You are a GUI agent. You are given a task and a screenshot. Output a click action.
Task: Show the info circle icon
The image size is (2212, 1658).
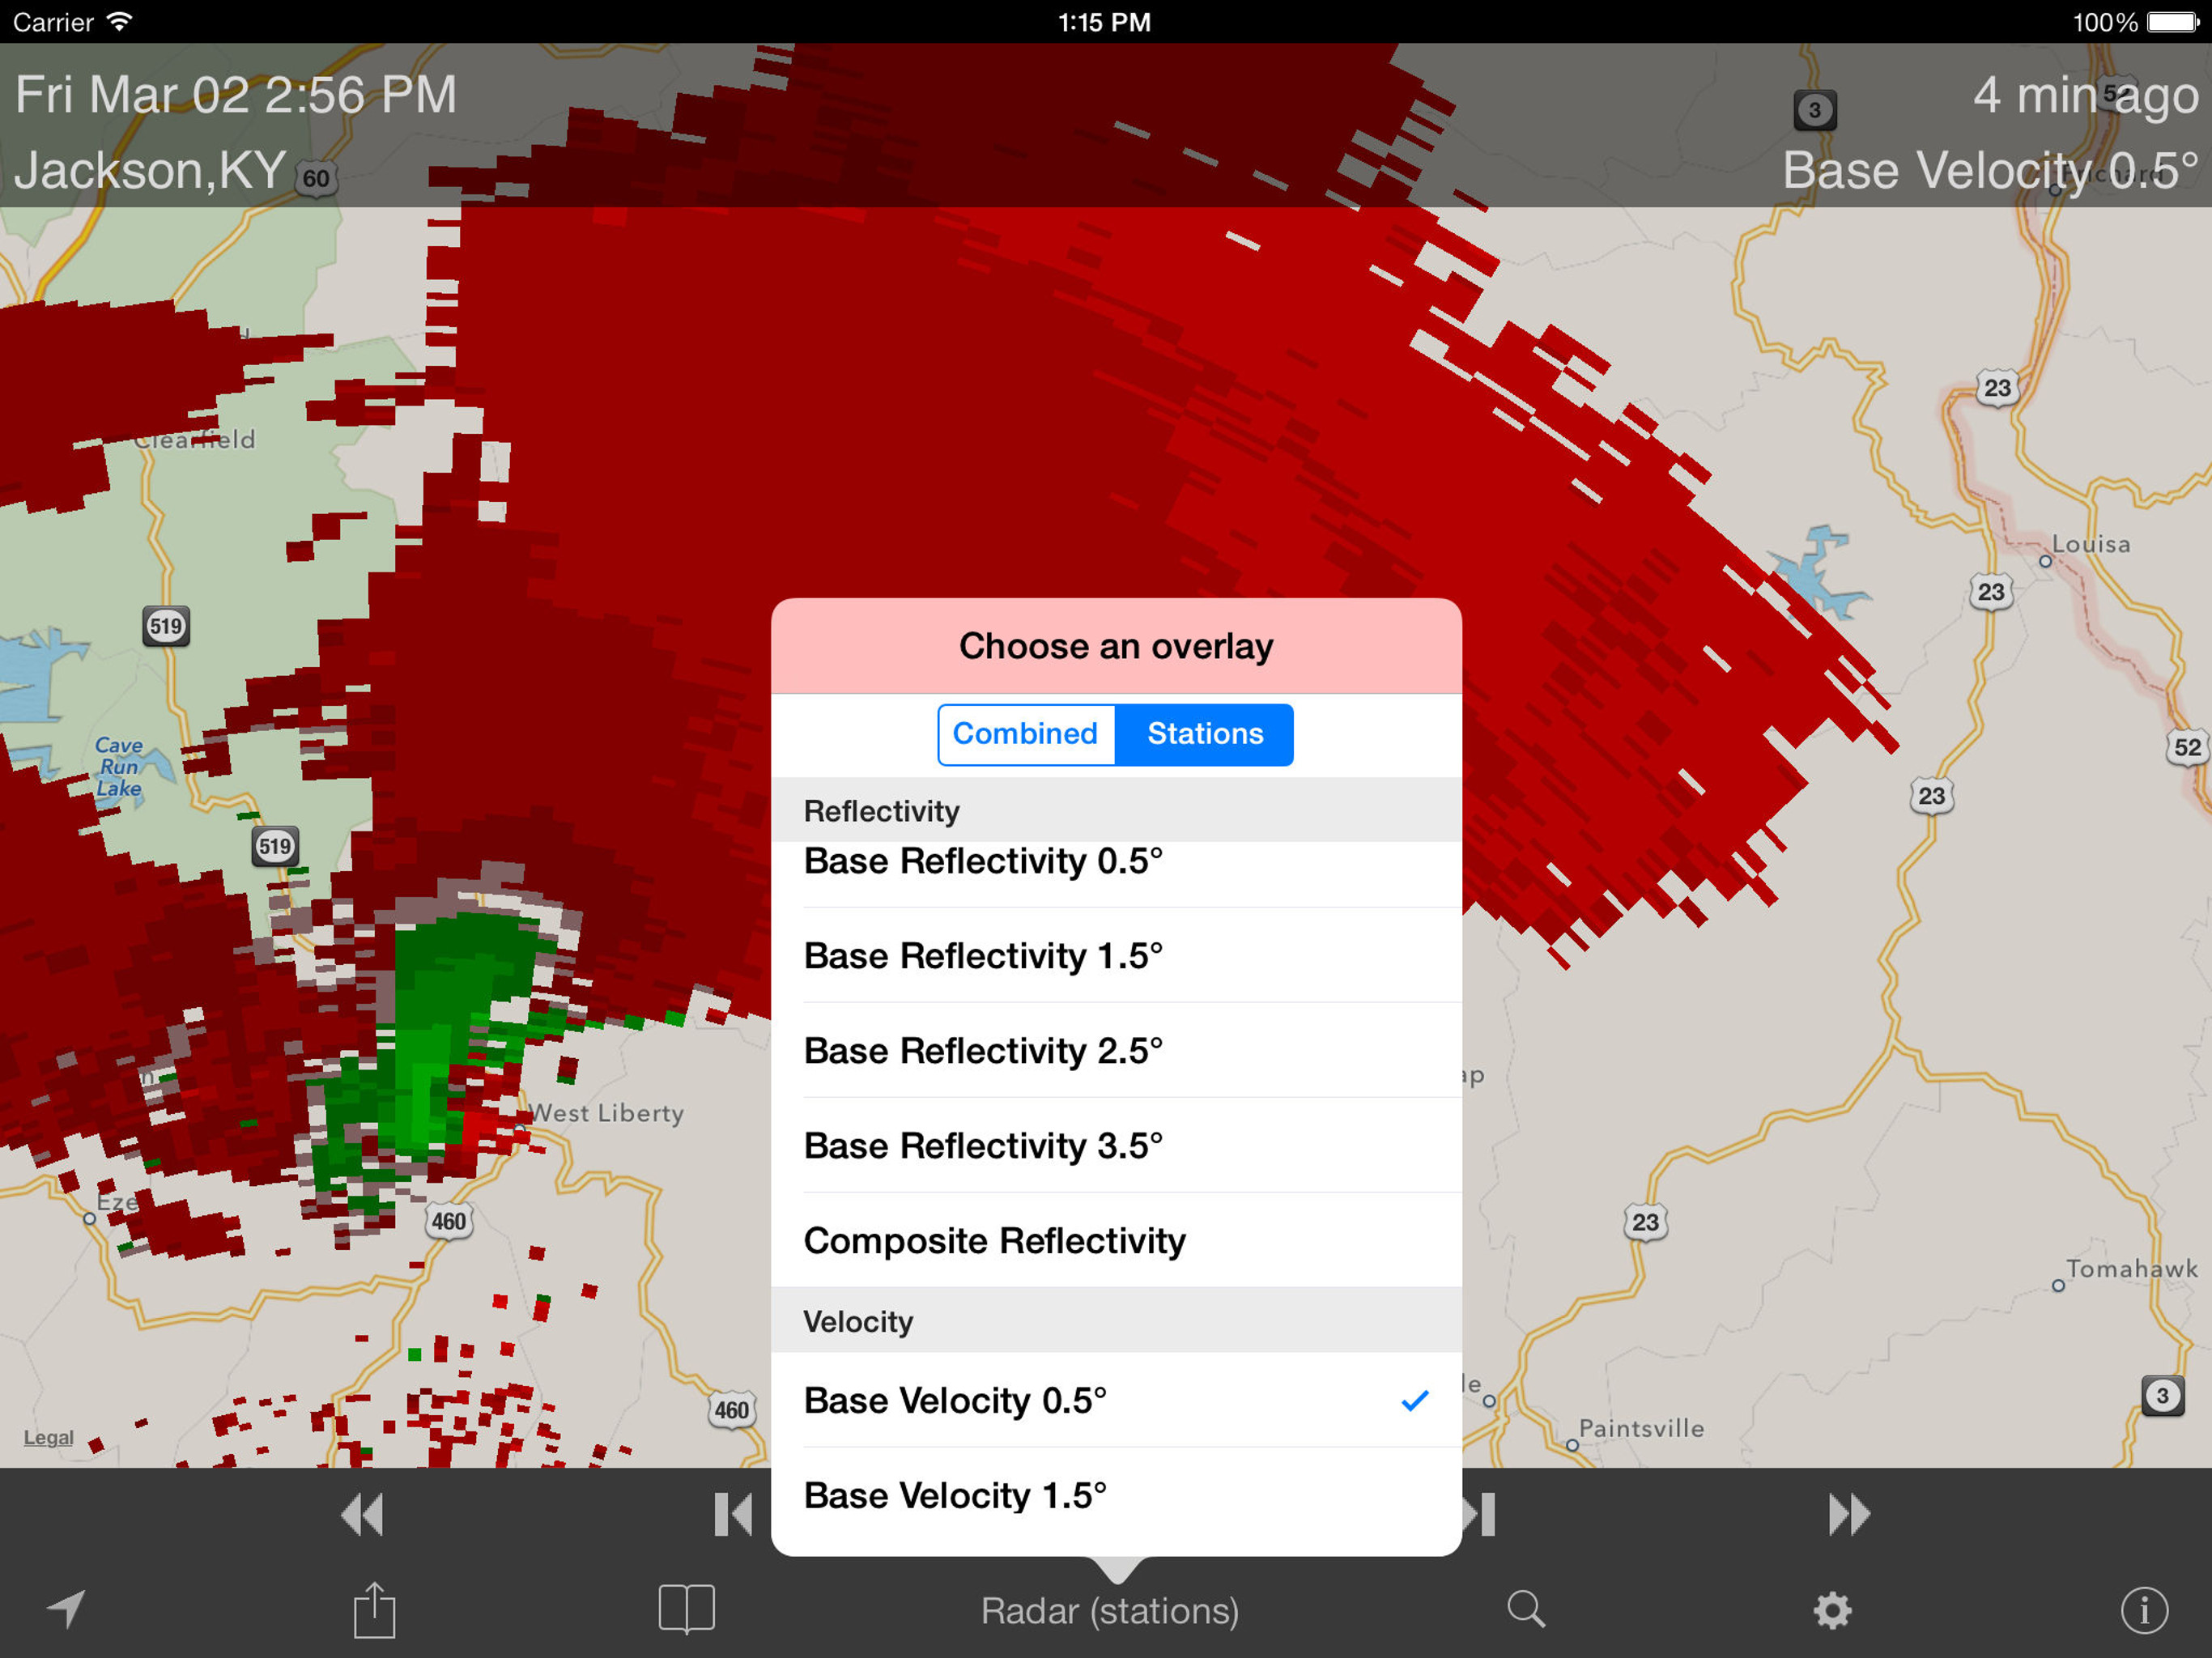click(x=2143, y=1610)
